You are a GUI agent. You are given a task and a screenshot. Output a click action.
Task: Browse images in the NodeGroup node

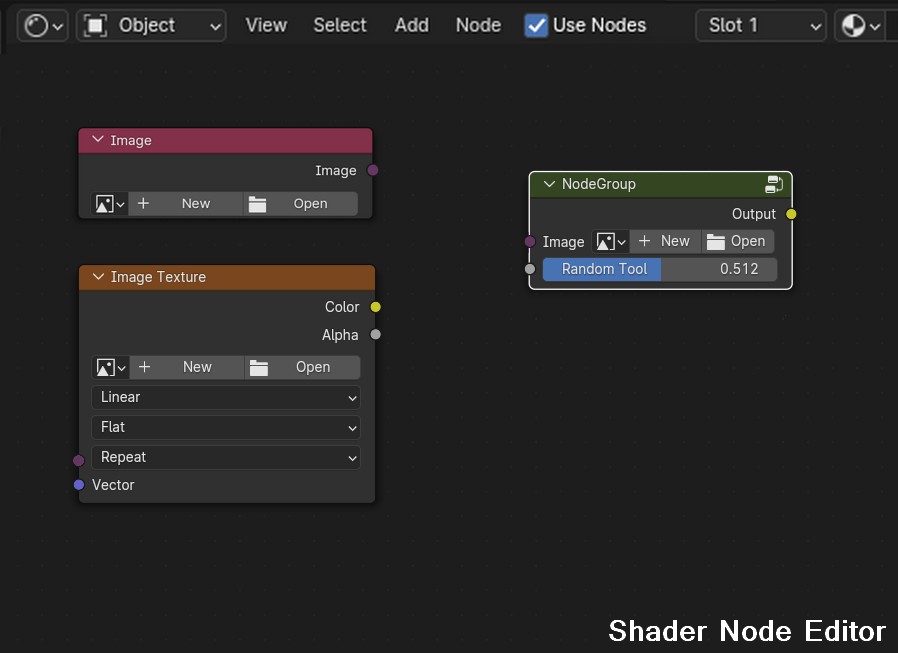pyautogui.click(x=611, y=242)
